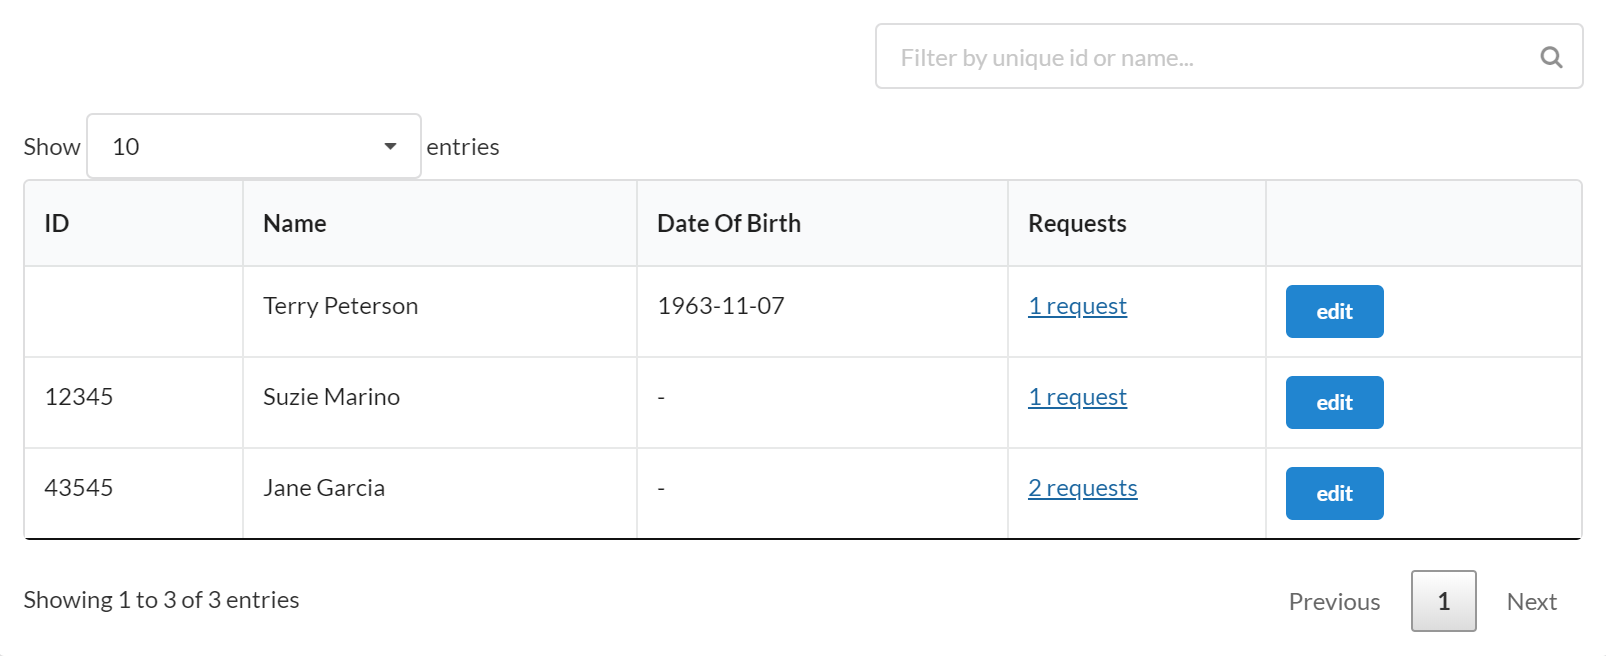Viewport: 1606px width, 656px height.
Task: Sort by Date Of Birth header
Action: [x=729, y=224]
